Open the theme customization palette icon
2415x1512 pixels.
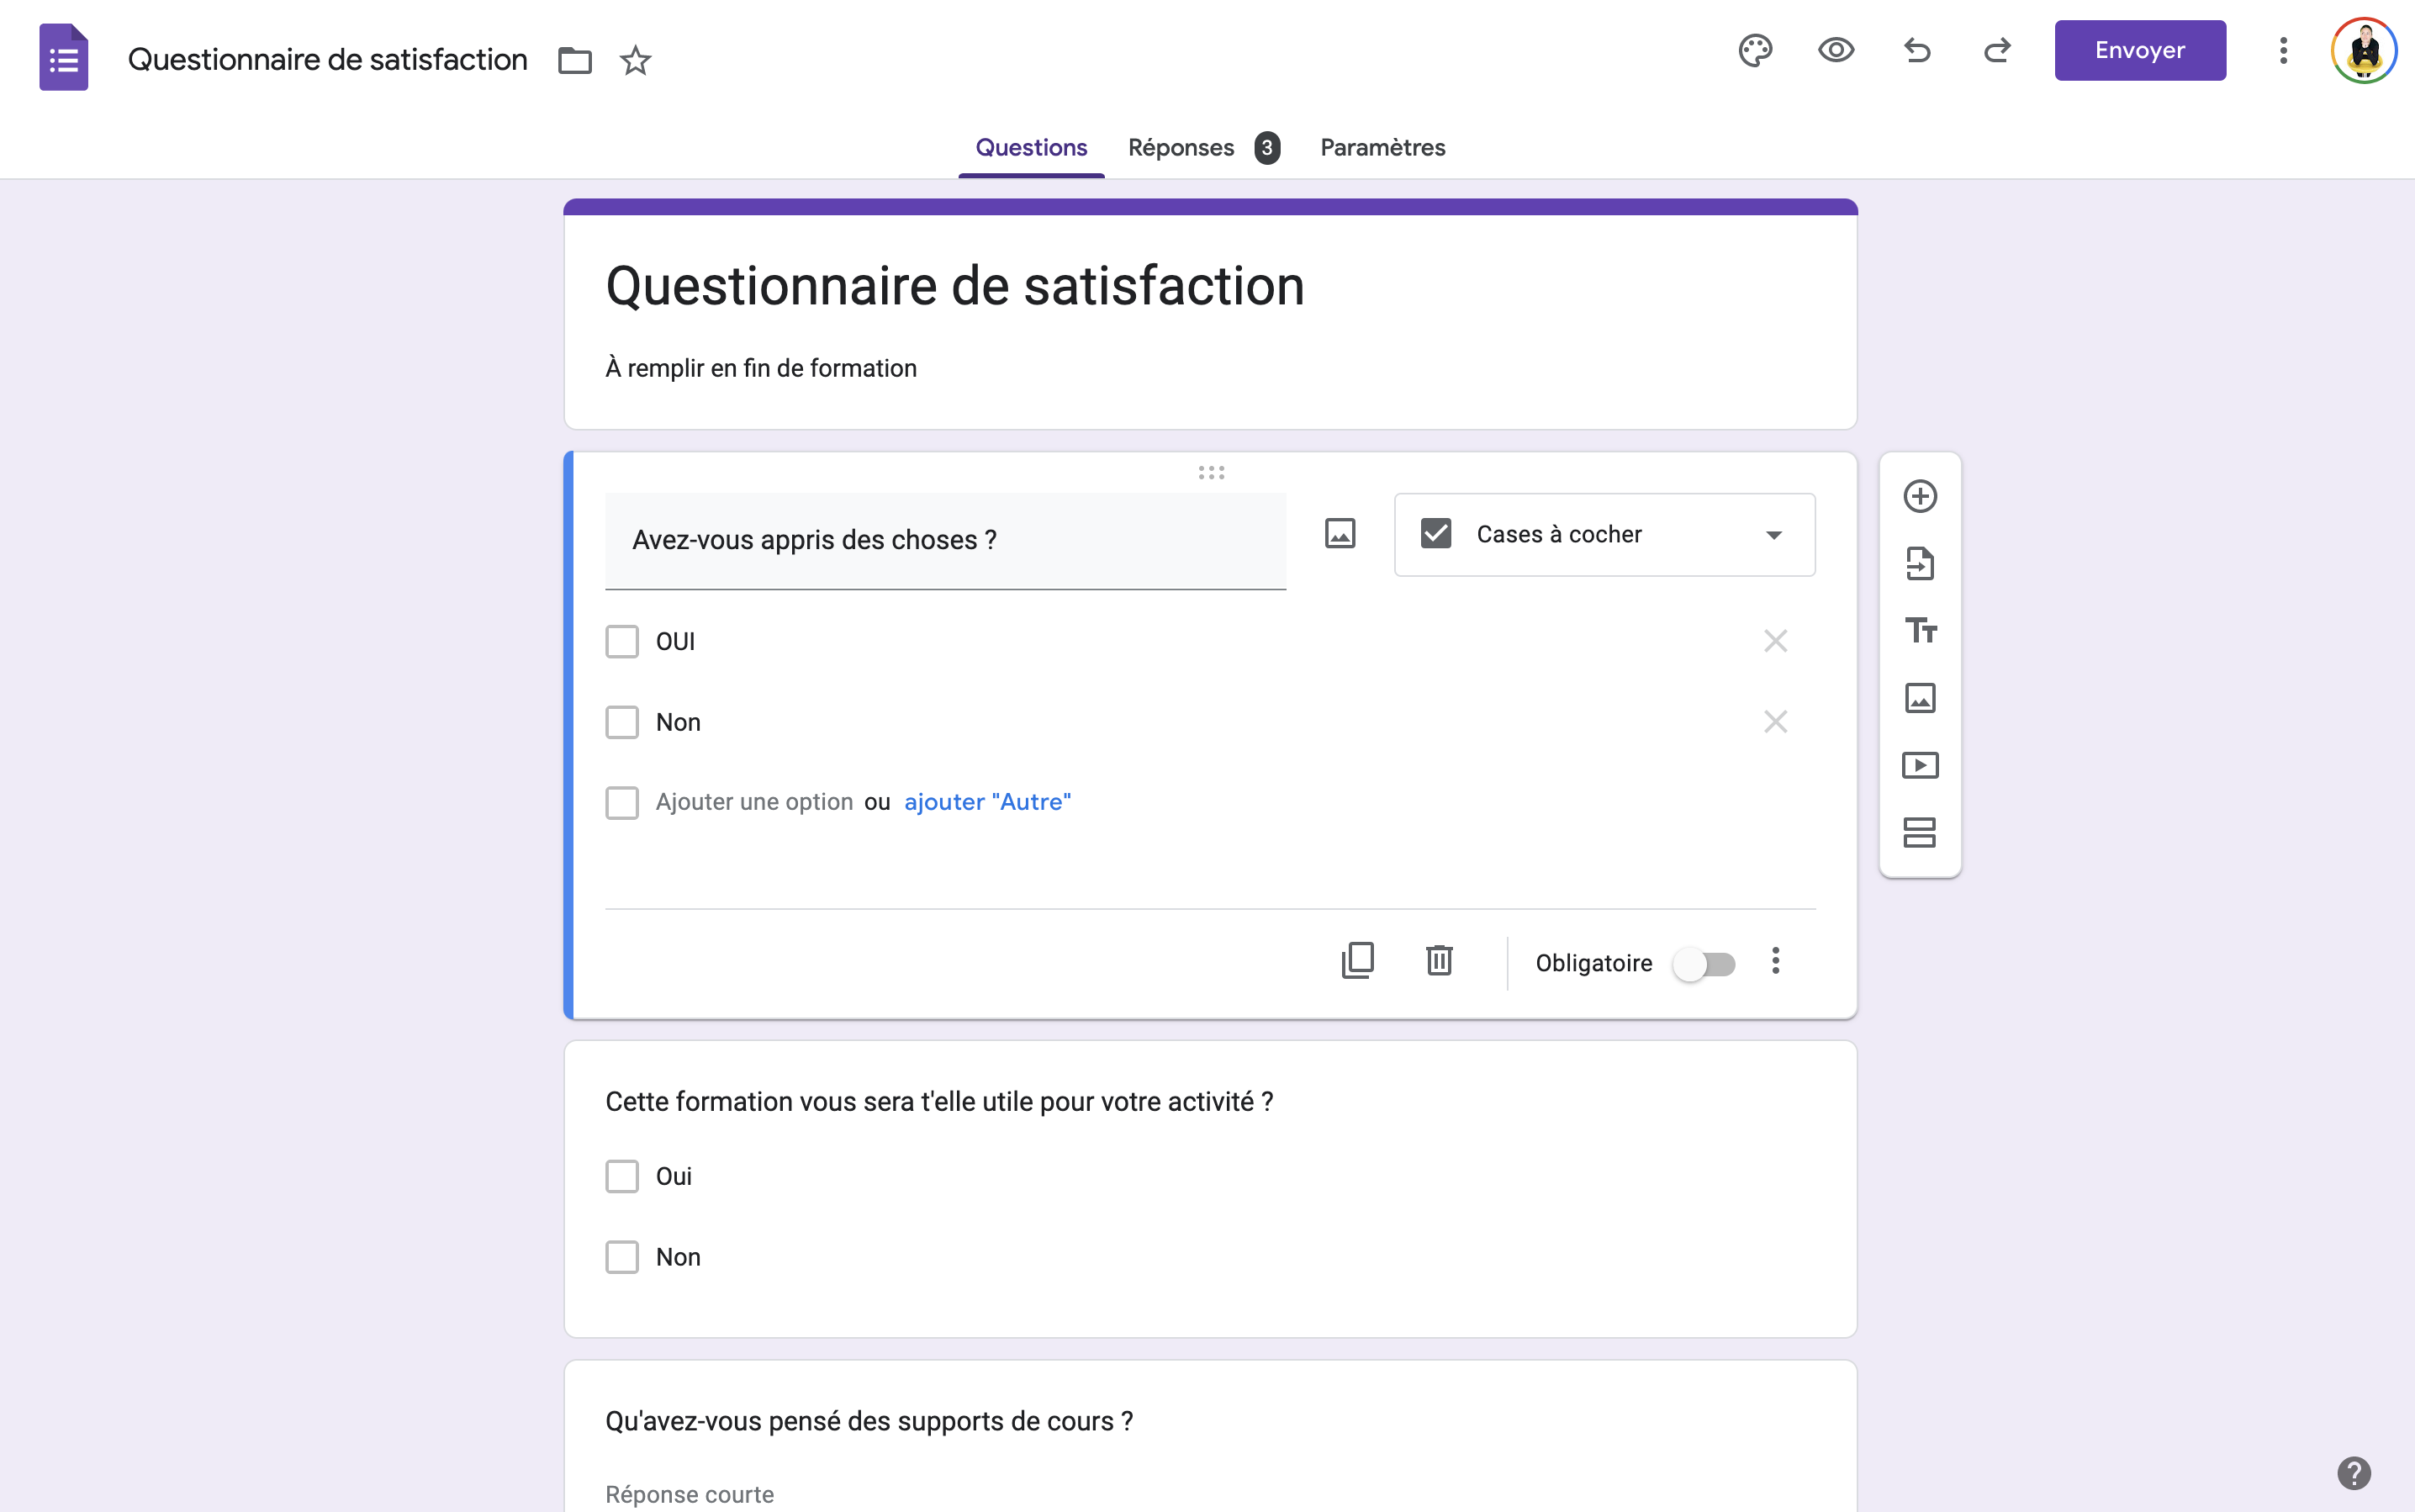coord(1755,50)
